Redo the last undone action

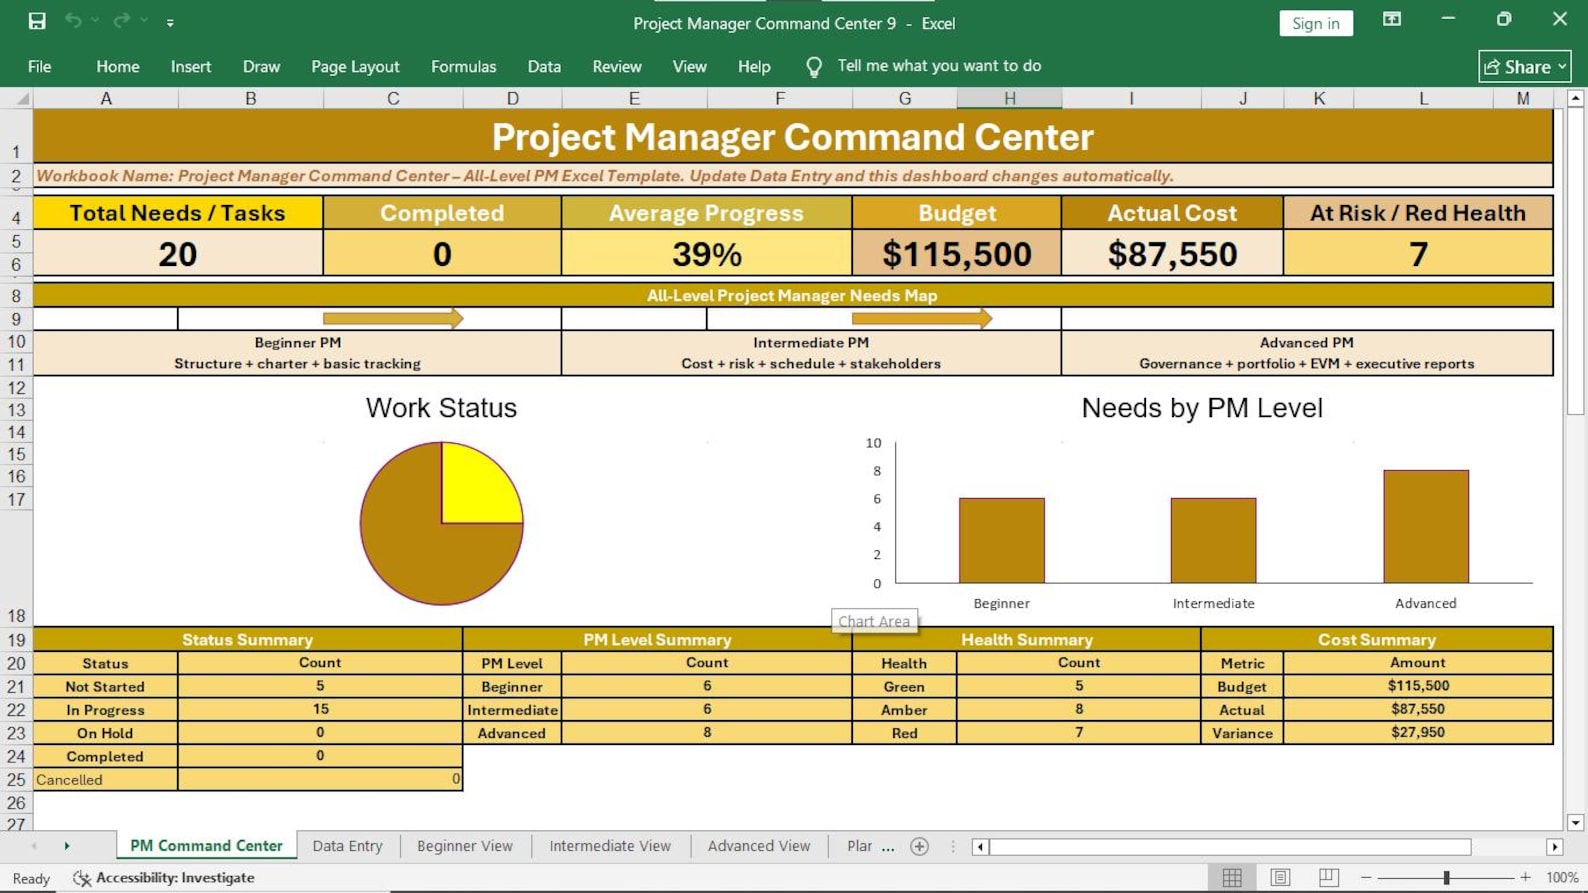coord(121,21)
